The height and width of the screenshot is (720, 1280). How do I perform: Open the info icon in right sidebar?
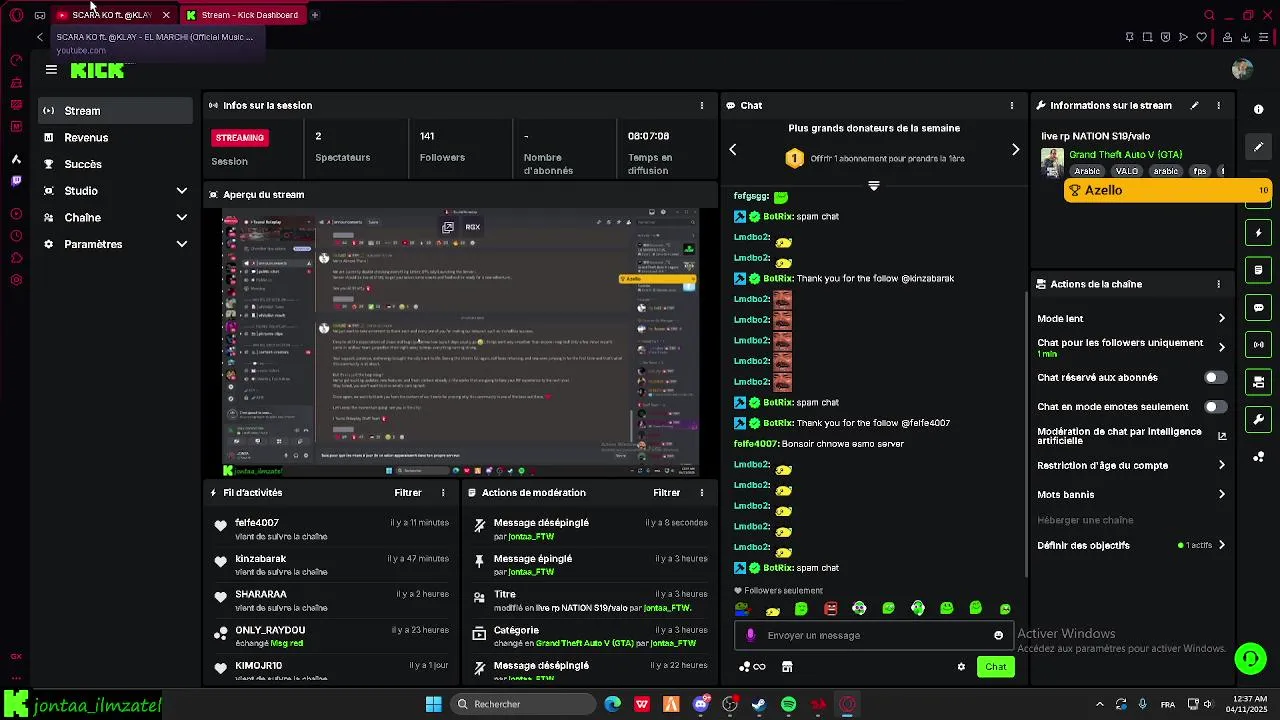pyautogui.click(x=1259, y=109)
